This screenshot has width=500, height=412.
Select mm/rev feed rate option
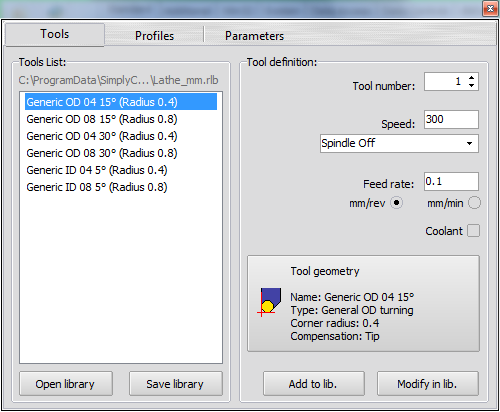coord(396,203)
